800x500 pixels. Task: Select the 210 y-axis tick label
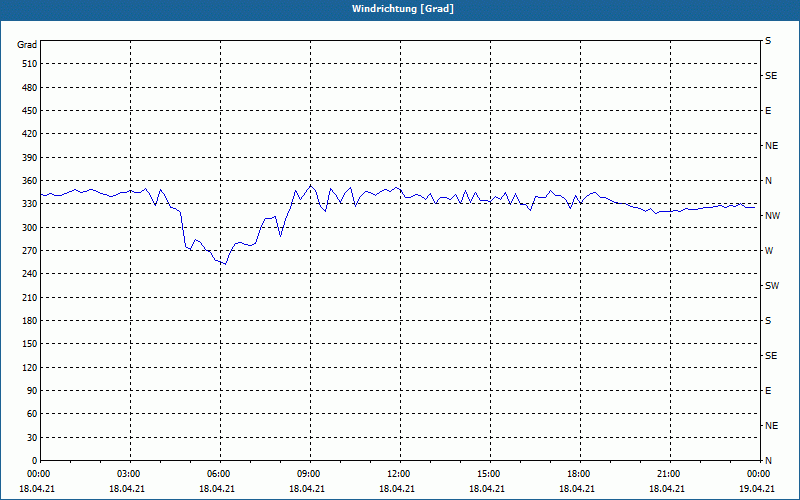click(x=29, y=297)
